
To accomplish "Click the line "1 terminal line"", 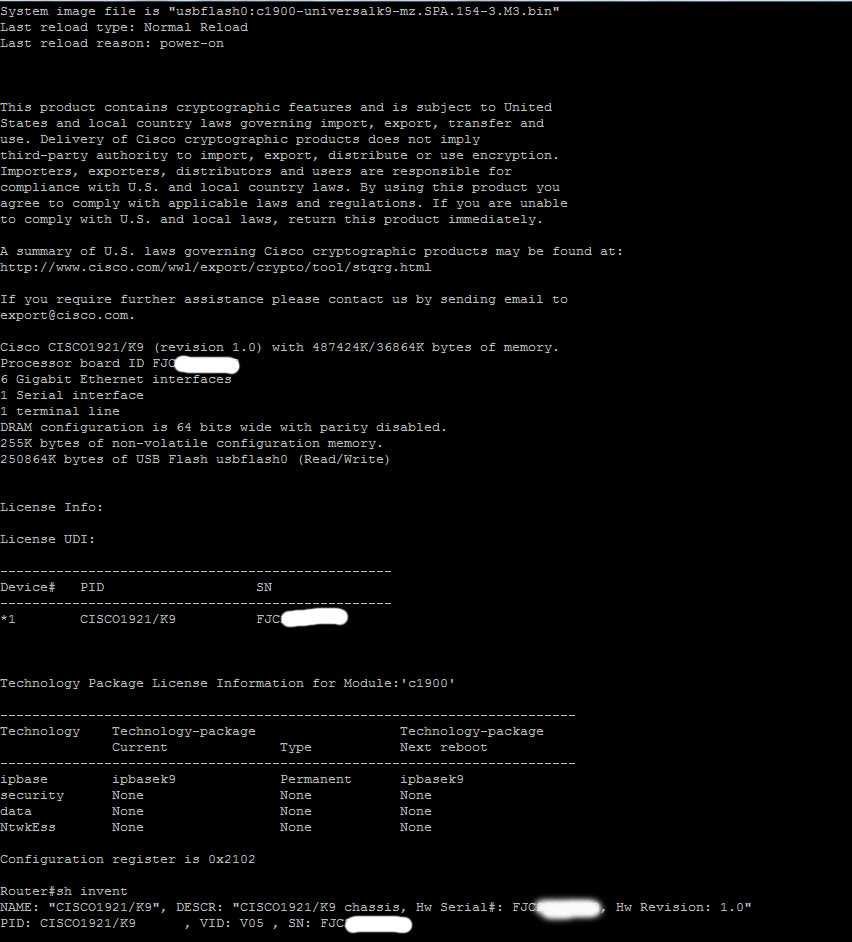I will point(60,412).
